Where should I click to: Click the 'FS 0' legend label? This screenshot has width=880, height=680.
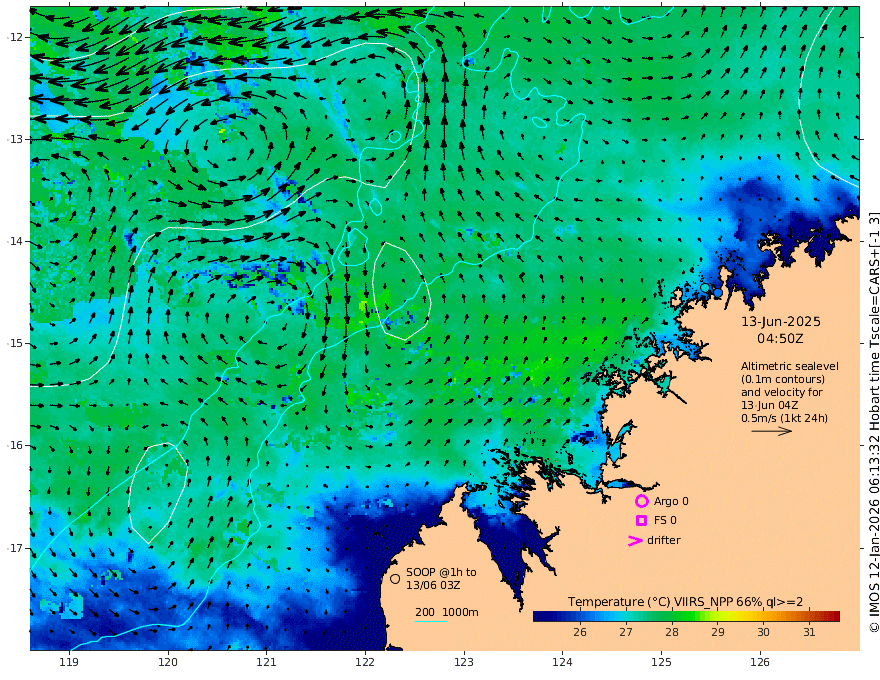[x=665, y=521]
